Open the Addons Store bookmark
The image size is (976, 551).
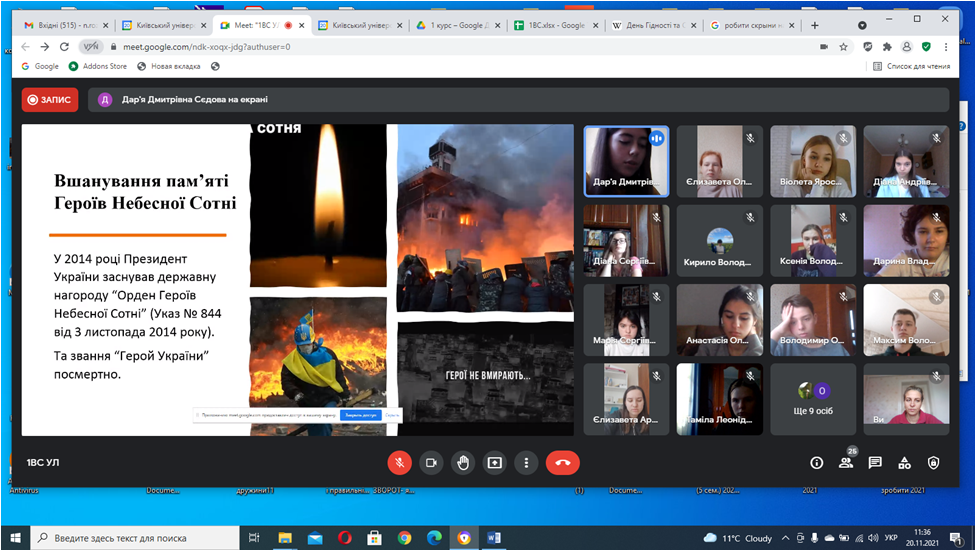click(x=100, y=66)
